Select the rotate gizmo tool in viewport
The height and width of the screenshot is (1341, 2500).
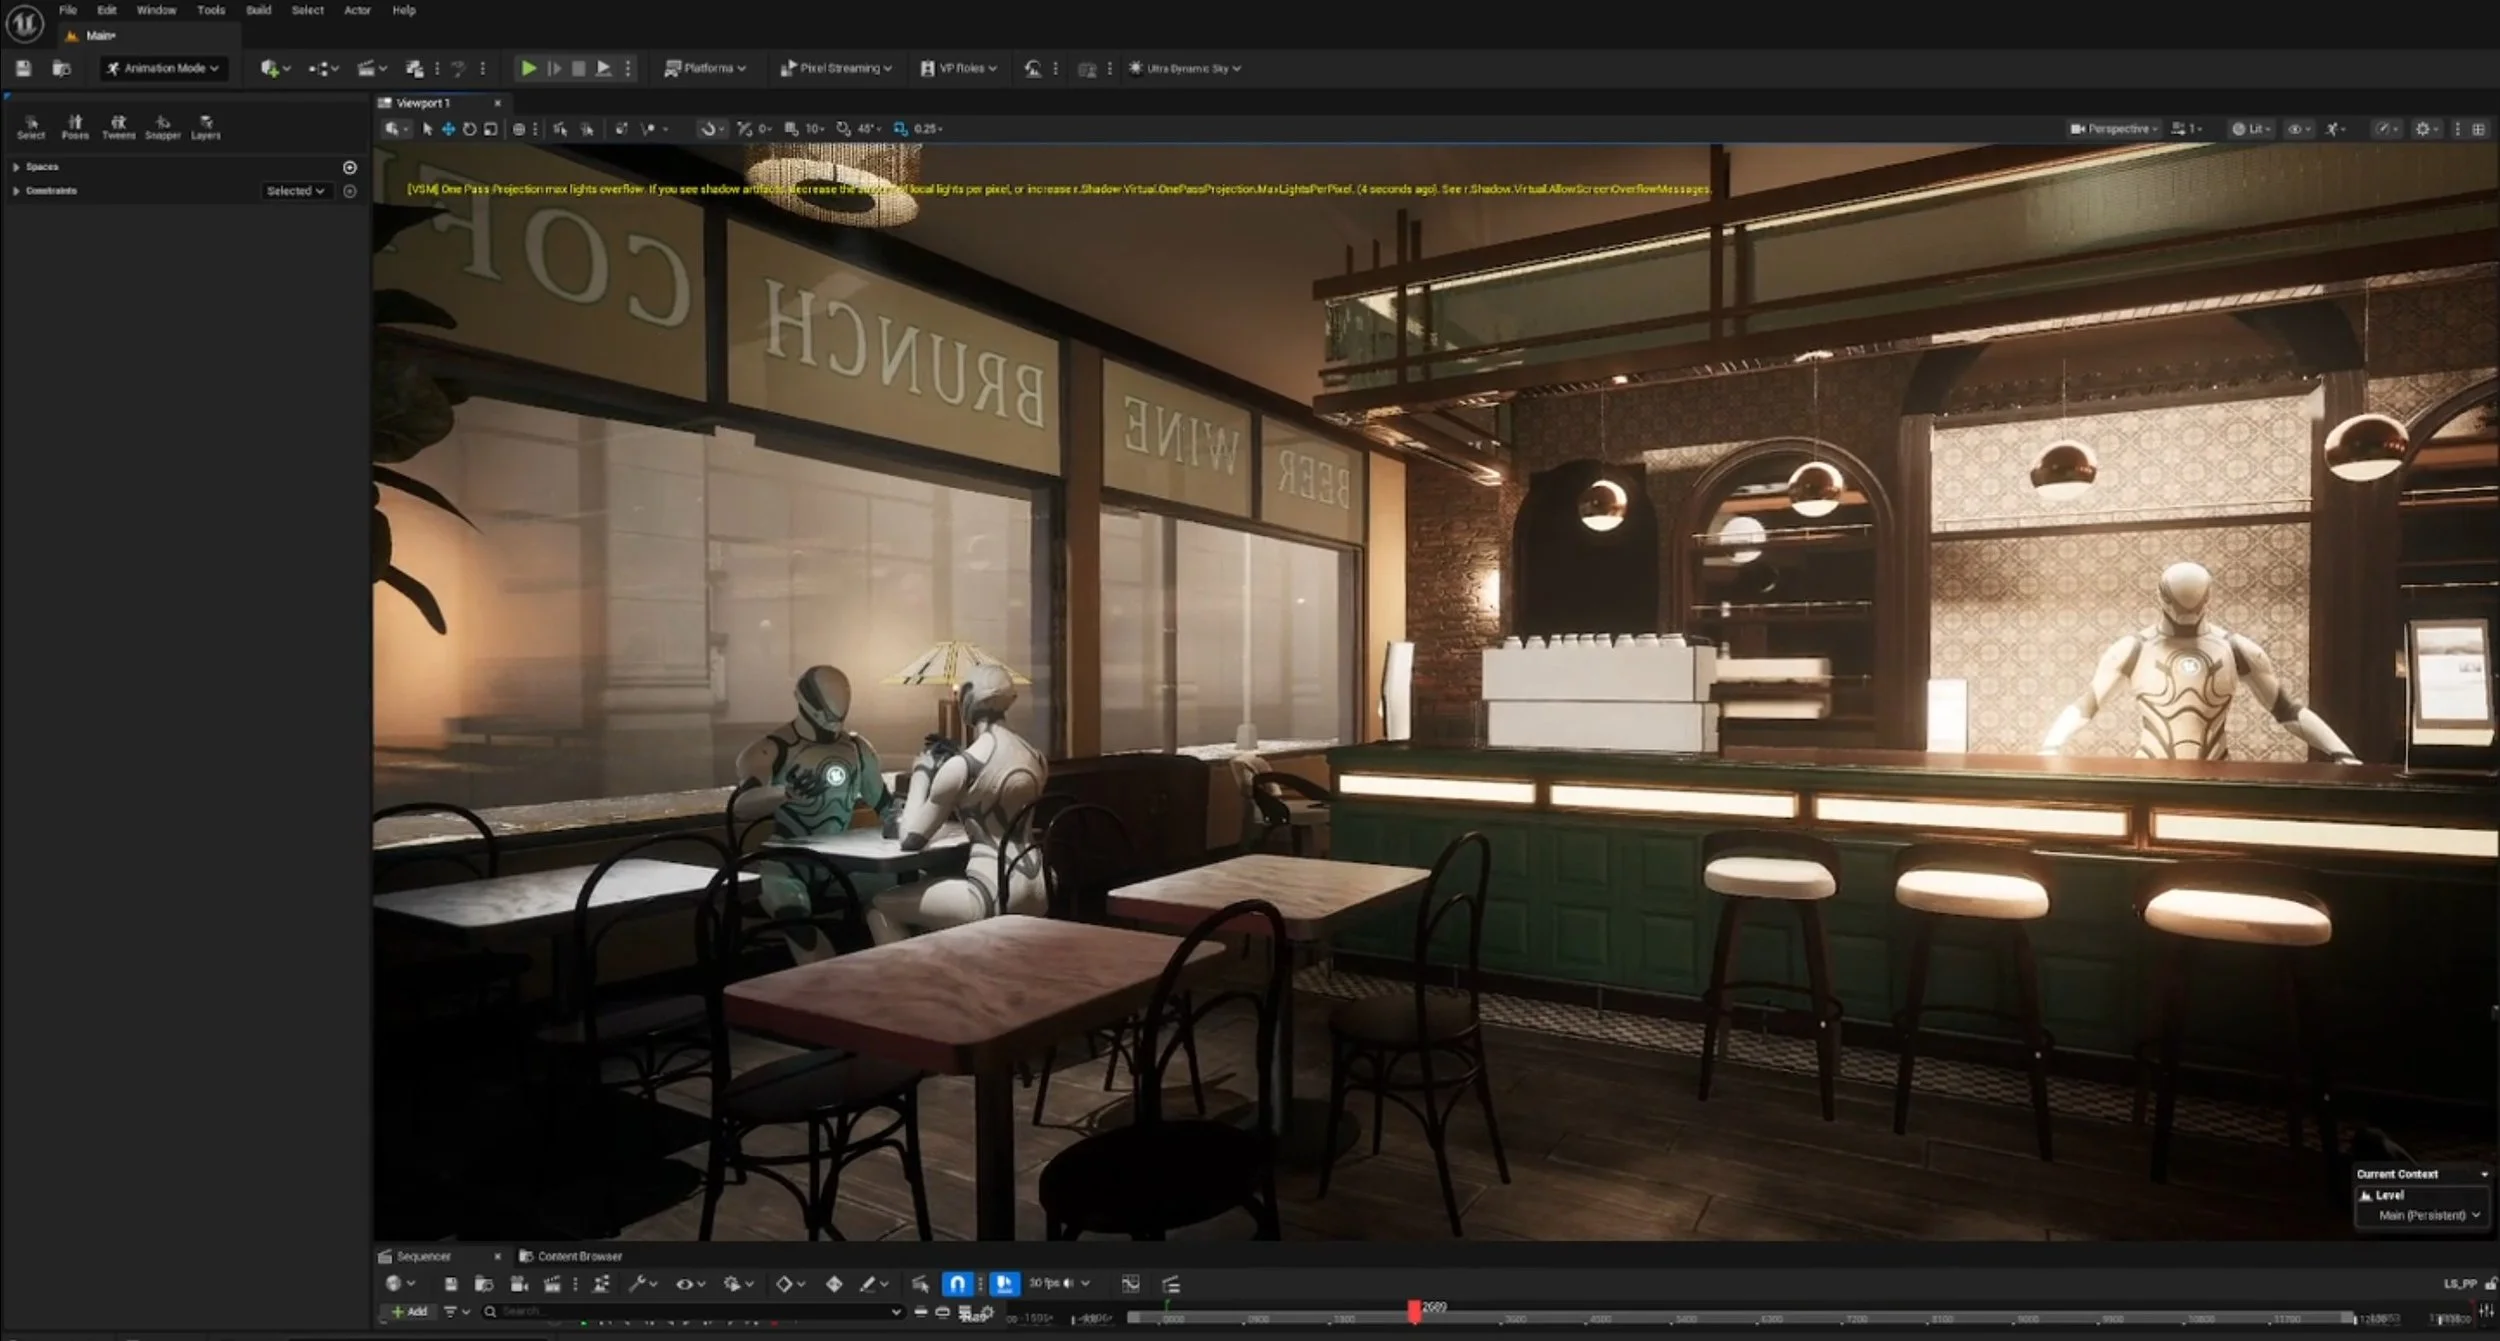point(469,129)
